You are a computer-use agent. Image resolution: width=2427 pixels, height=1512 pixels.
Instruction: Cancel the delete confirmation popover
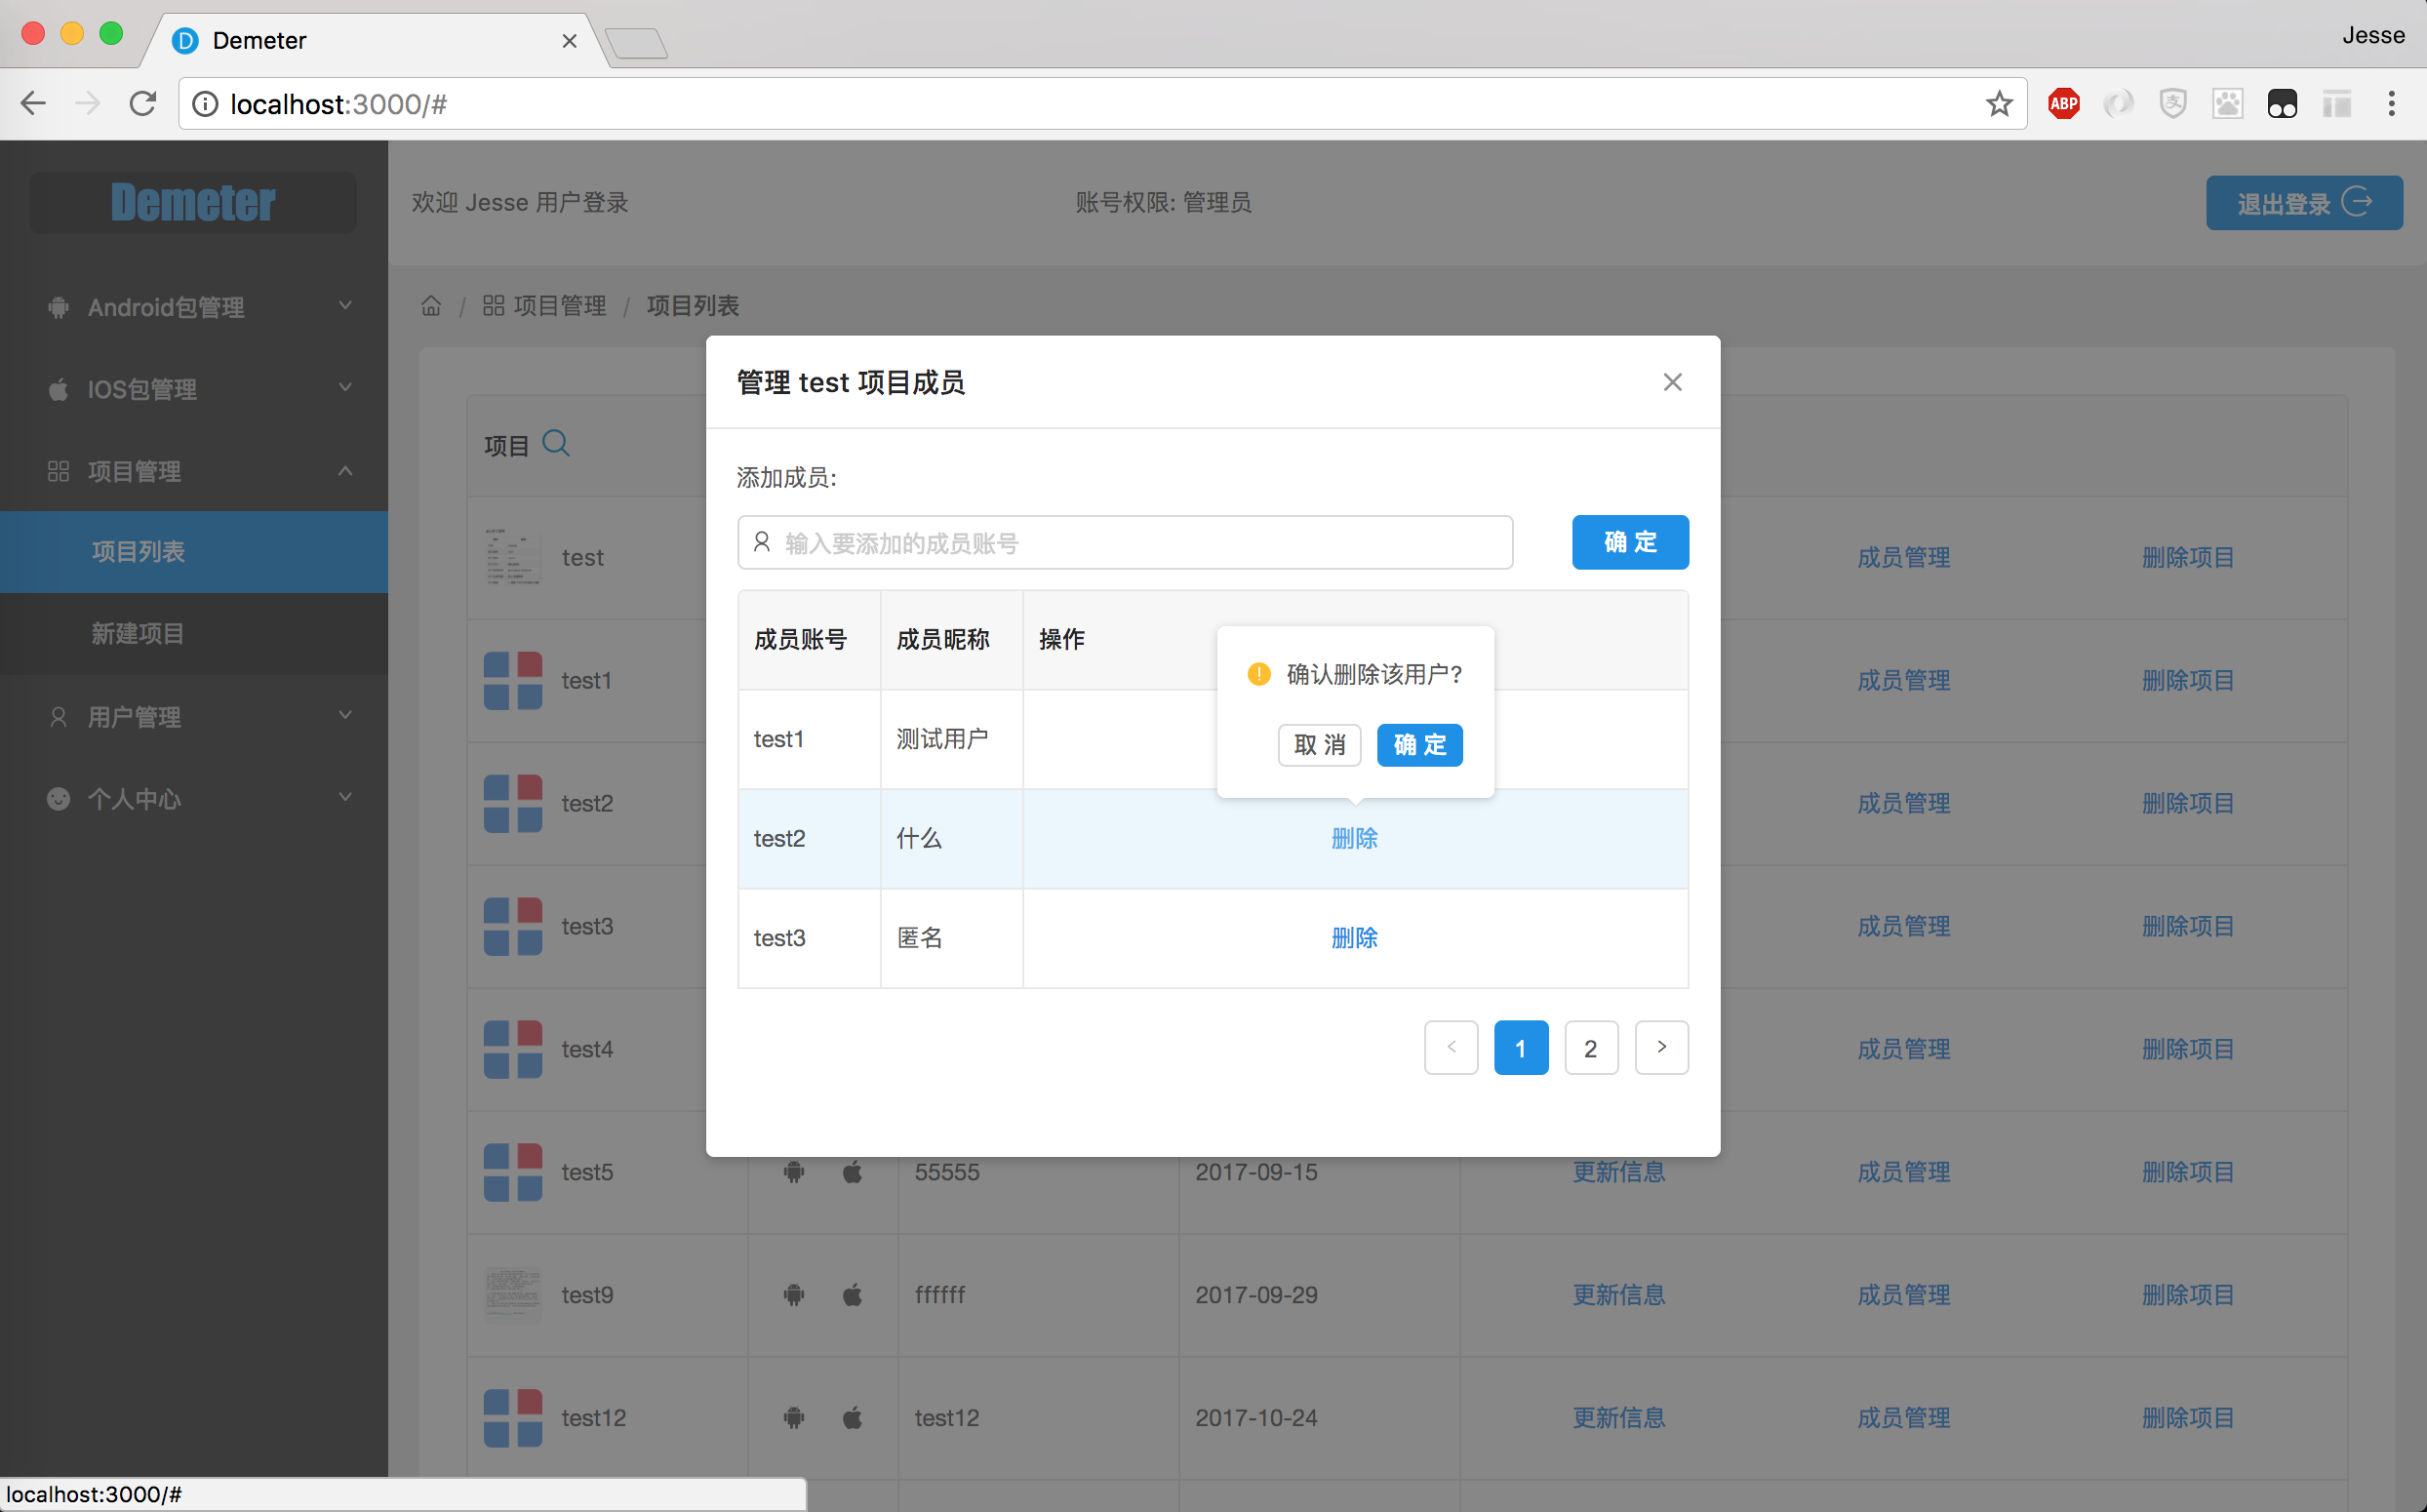click(x=1319, y=745)
